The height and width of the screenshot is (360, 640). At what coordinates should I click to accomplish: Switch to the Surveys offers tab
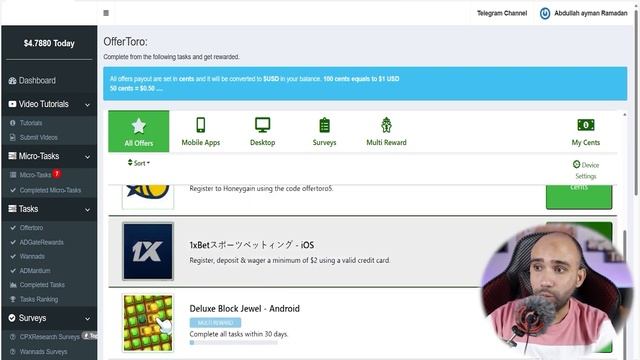point(324,131)
